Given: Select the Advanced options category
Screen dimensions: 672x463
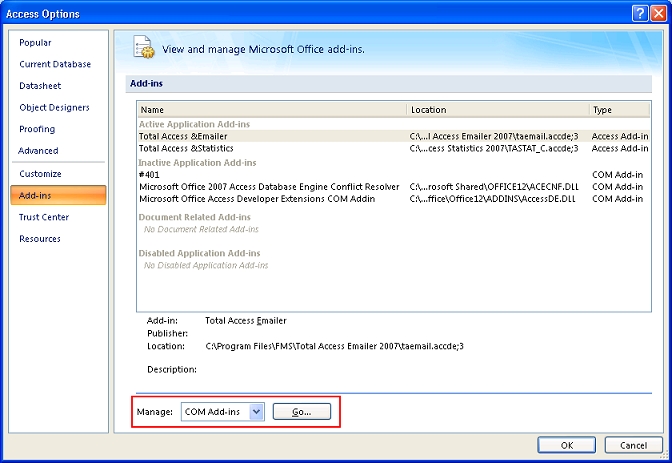Looking at the screenshot, I should [38, 150].
